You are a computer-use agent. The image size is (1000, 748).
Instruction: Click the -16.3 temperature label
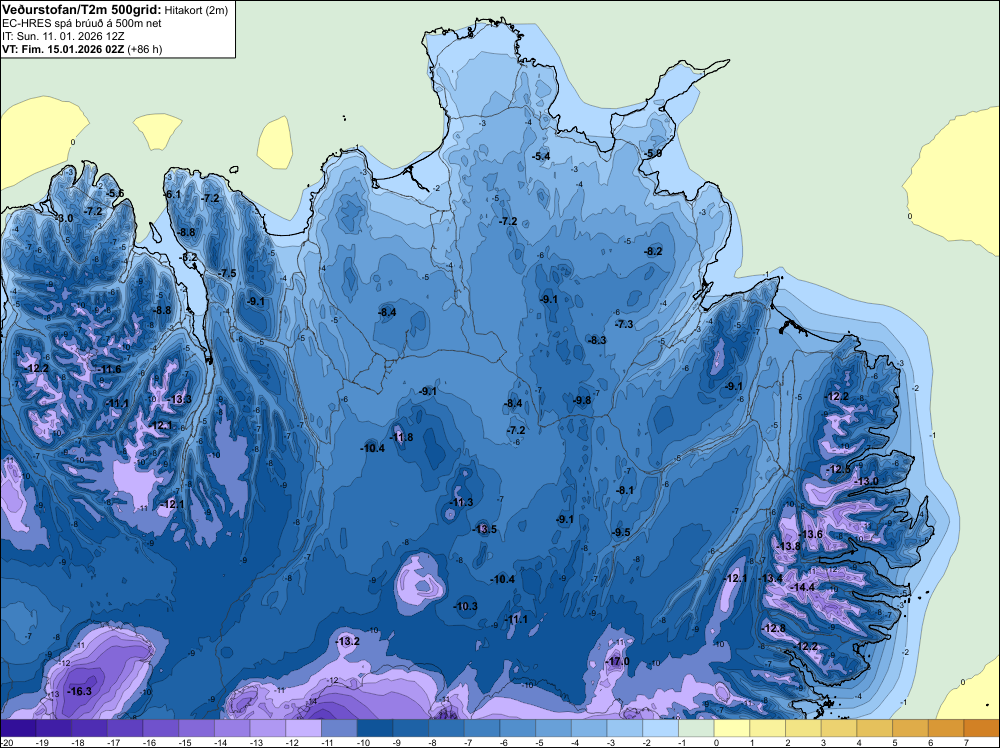80,691
